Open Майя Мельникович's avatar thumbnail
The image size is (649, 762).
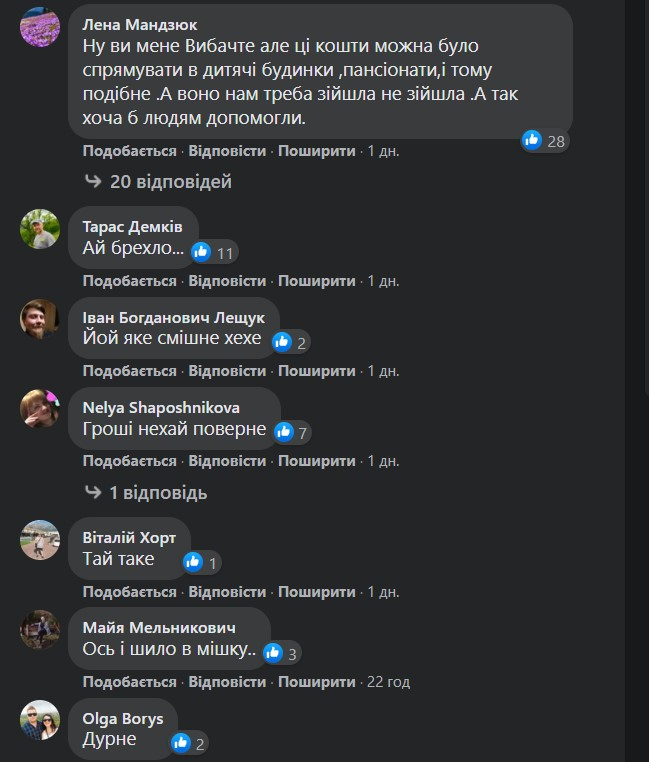pyautogui.click(x=40, y=630)
